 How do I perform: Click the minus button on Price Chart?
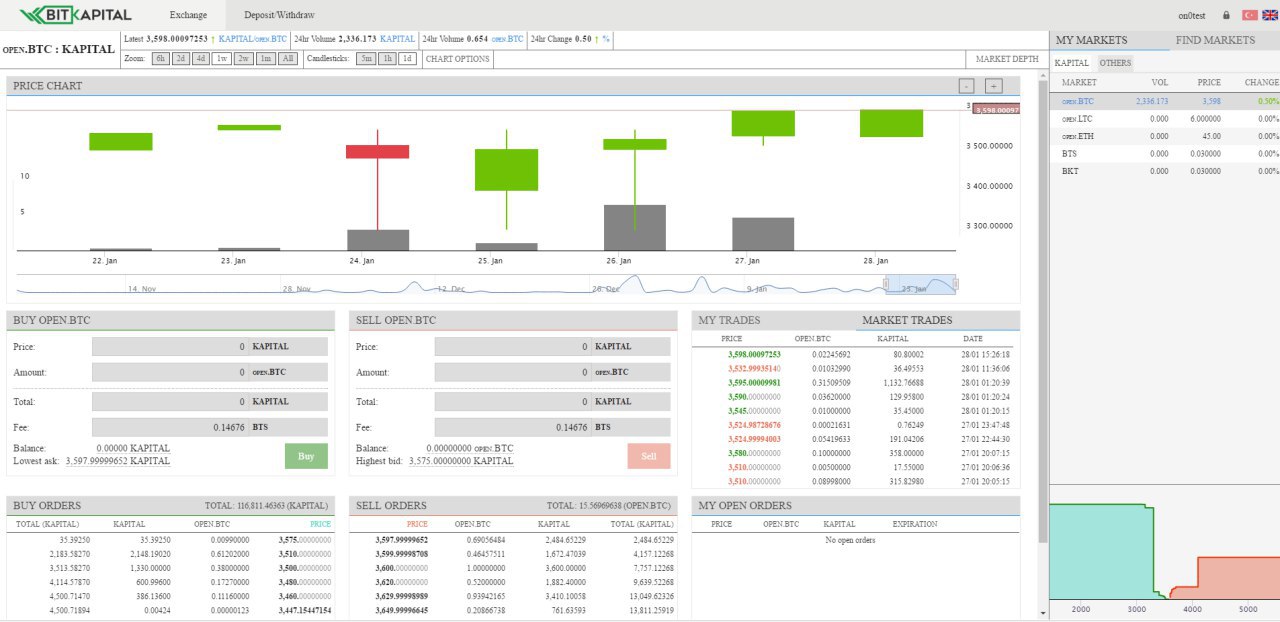(966, 86)
